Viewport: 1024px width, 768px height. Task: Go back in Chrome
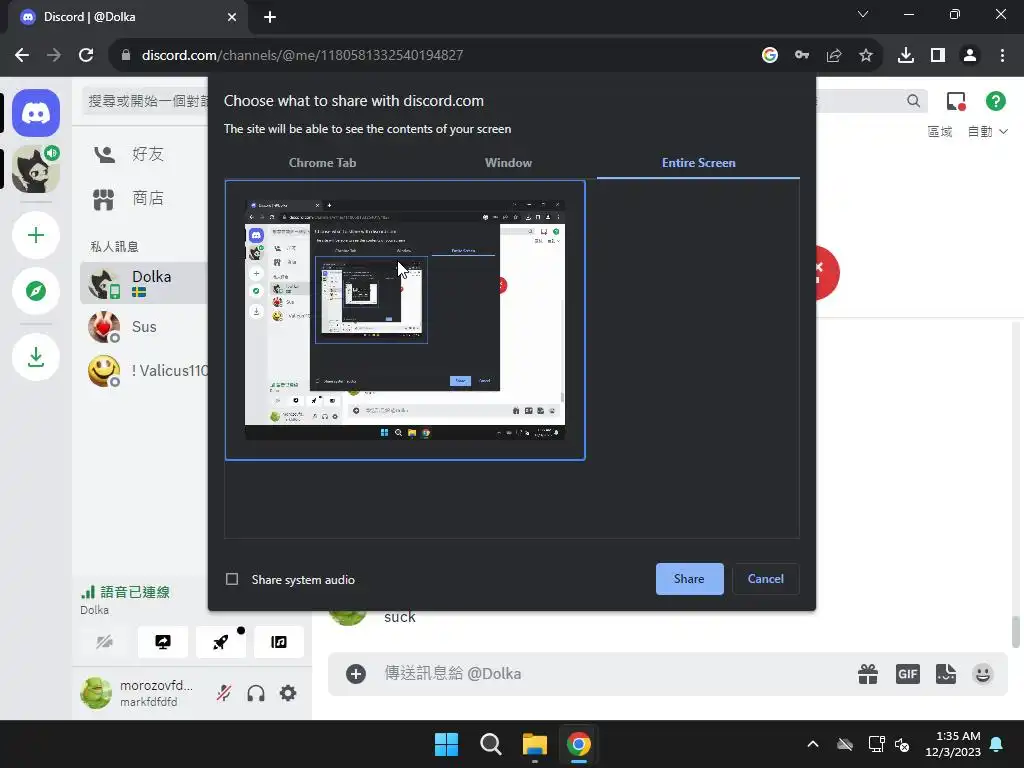click(x=22, y=55)
